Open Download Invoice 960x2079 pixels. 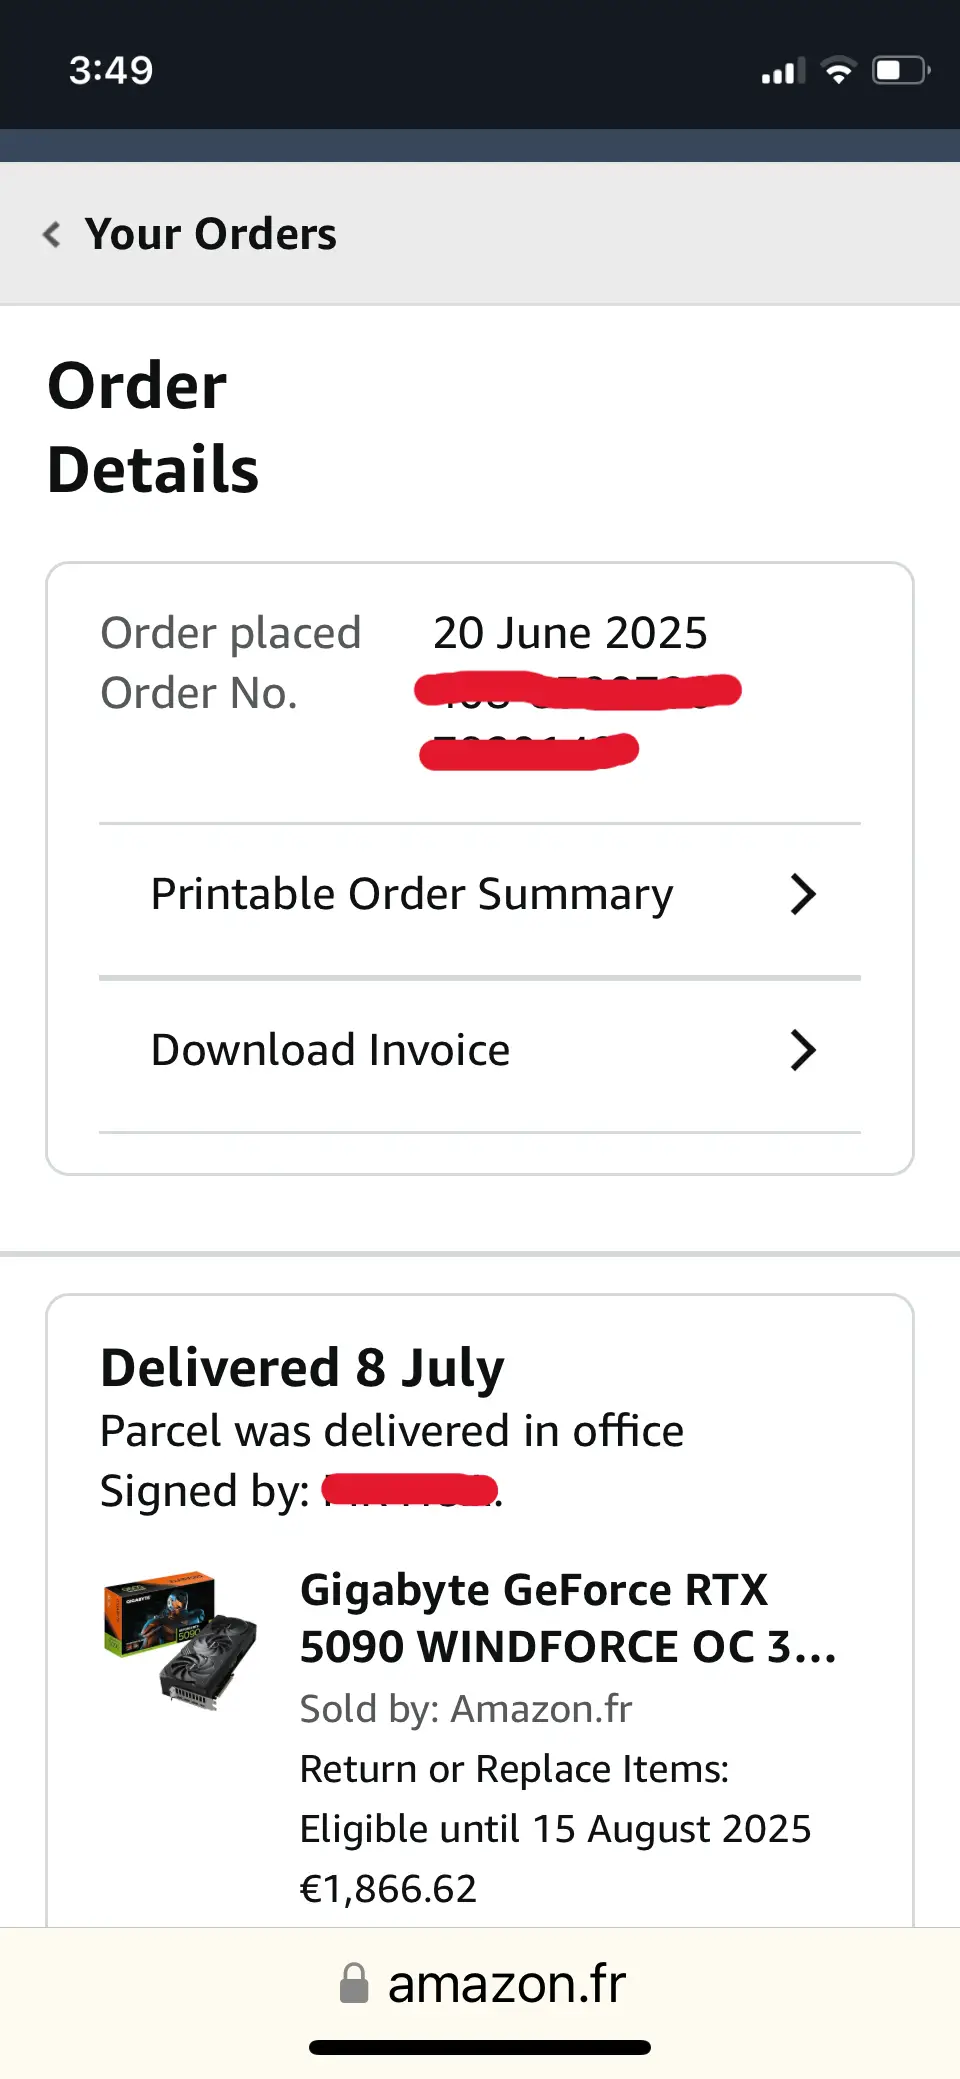pos(480,1051)
